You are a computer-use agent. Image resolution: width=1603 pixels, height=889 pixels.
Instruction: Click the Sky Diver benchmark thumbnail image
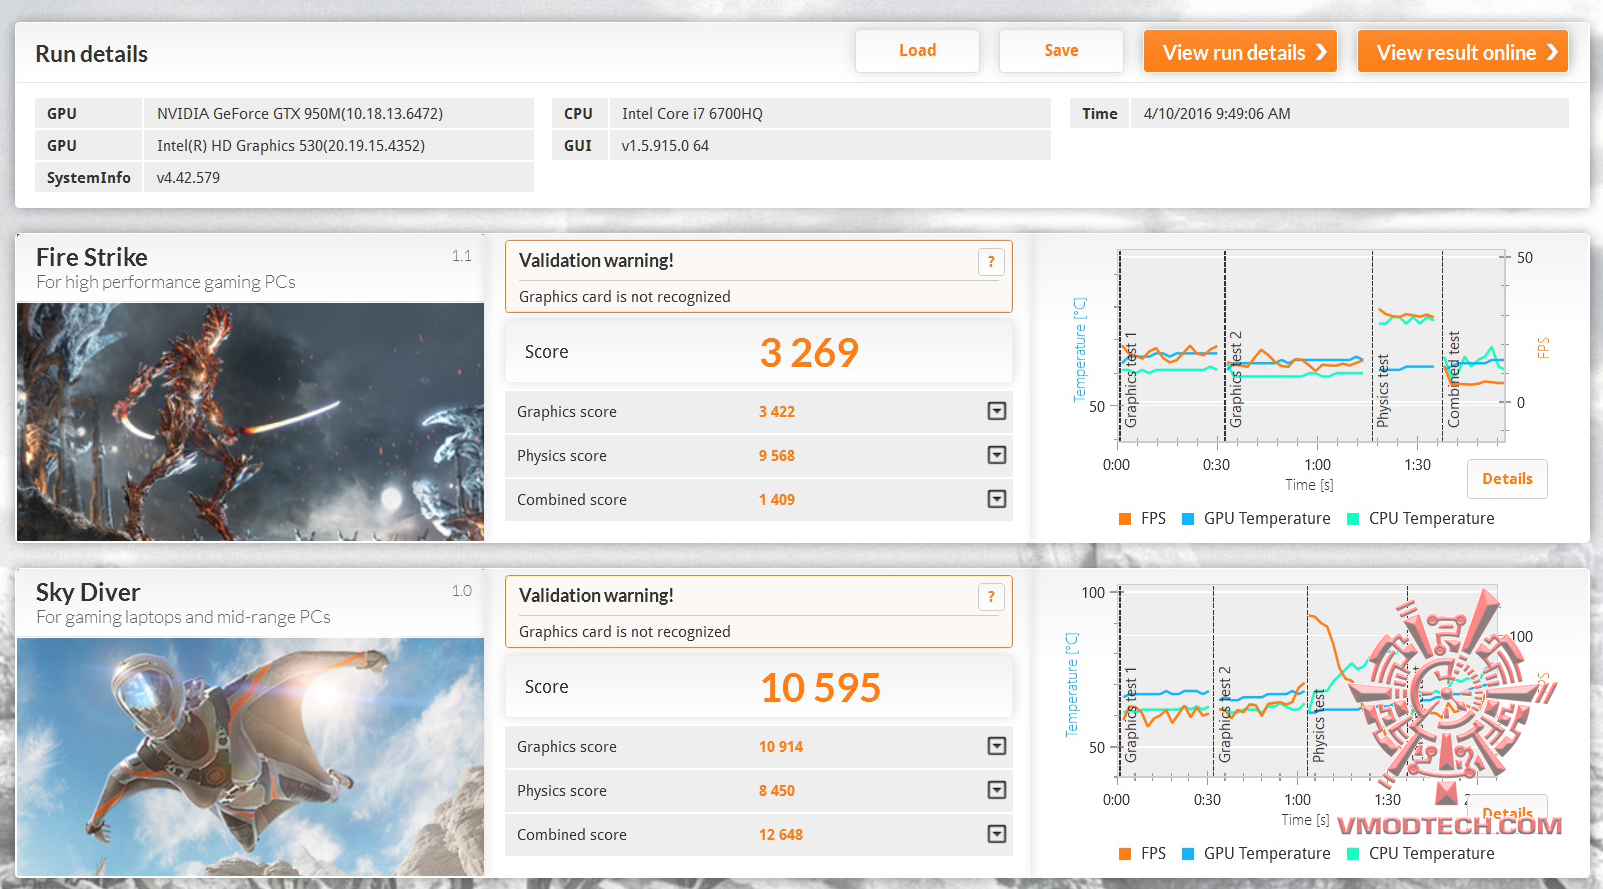click(x=250, y=757)
